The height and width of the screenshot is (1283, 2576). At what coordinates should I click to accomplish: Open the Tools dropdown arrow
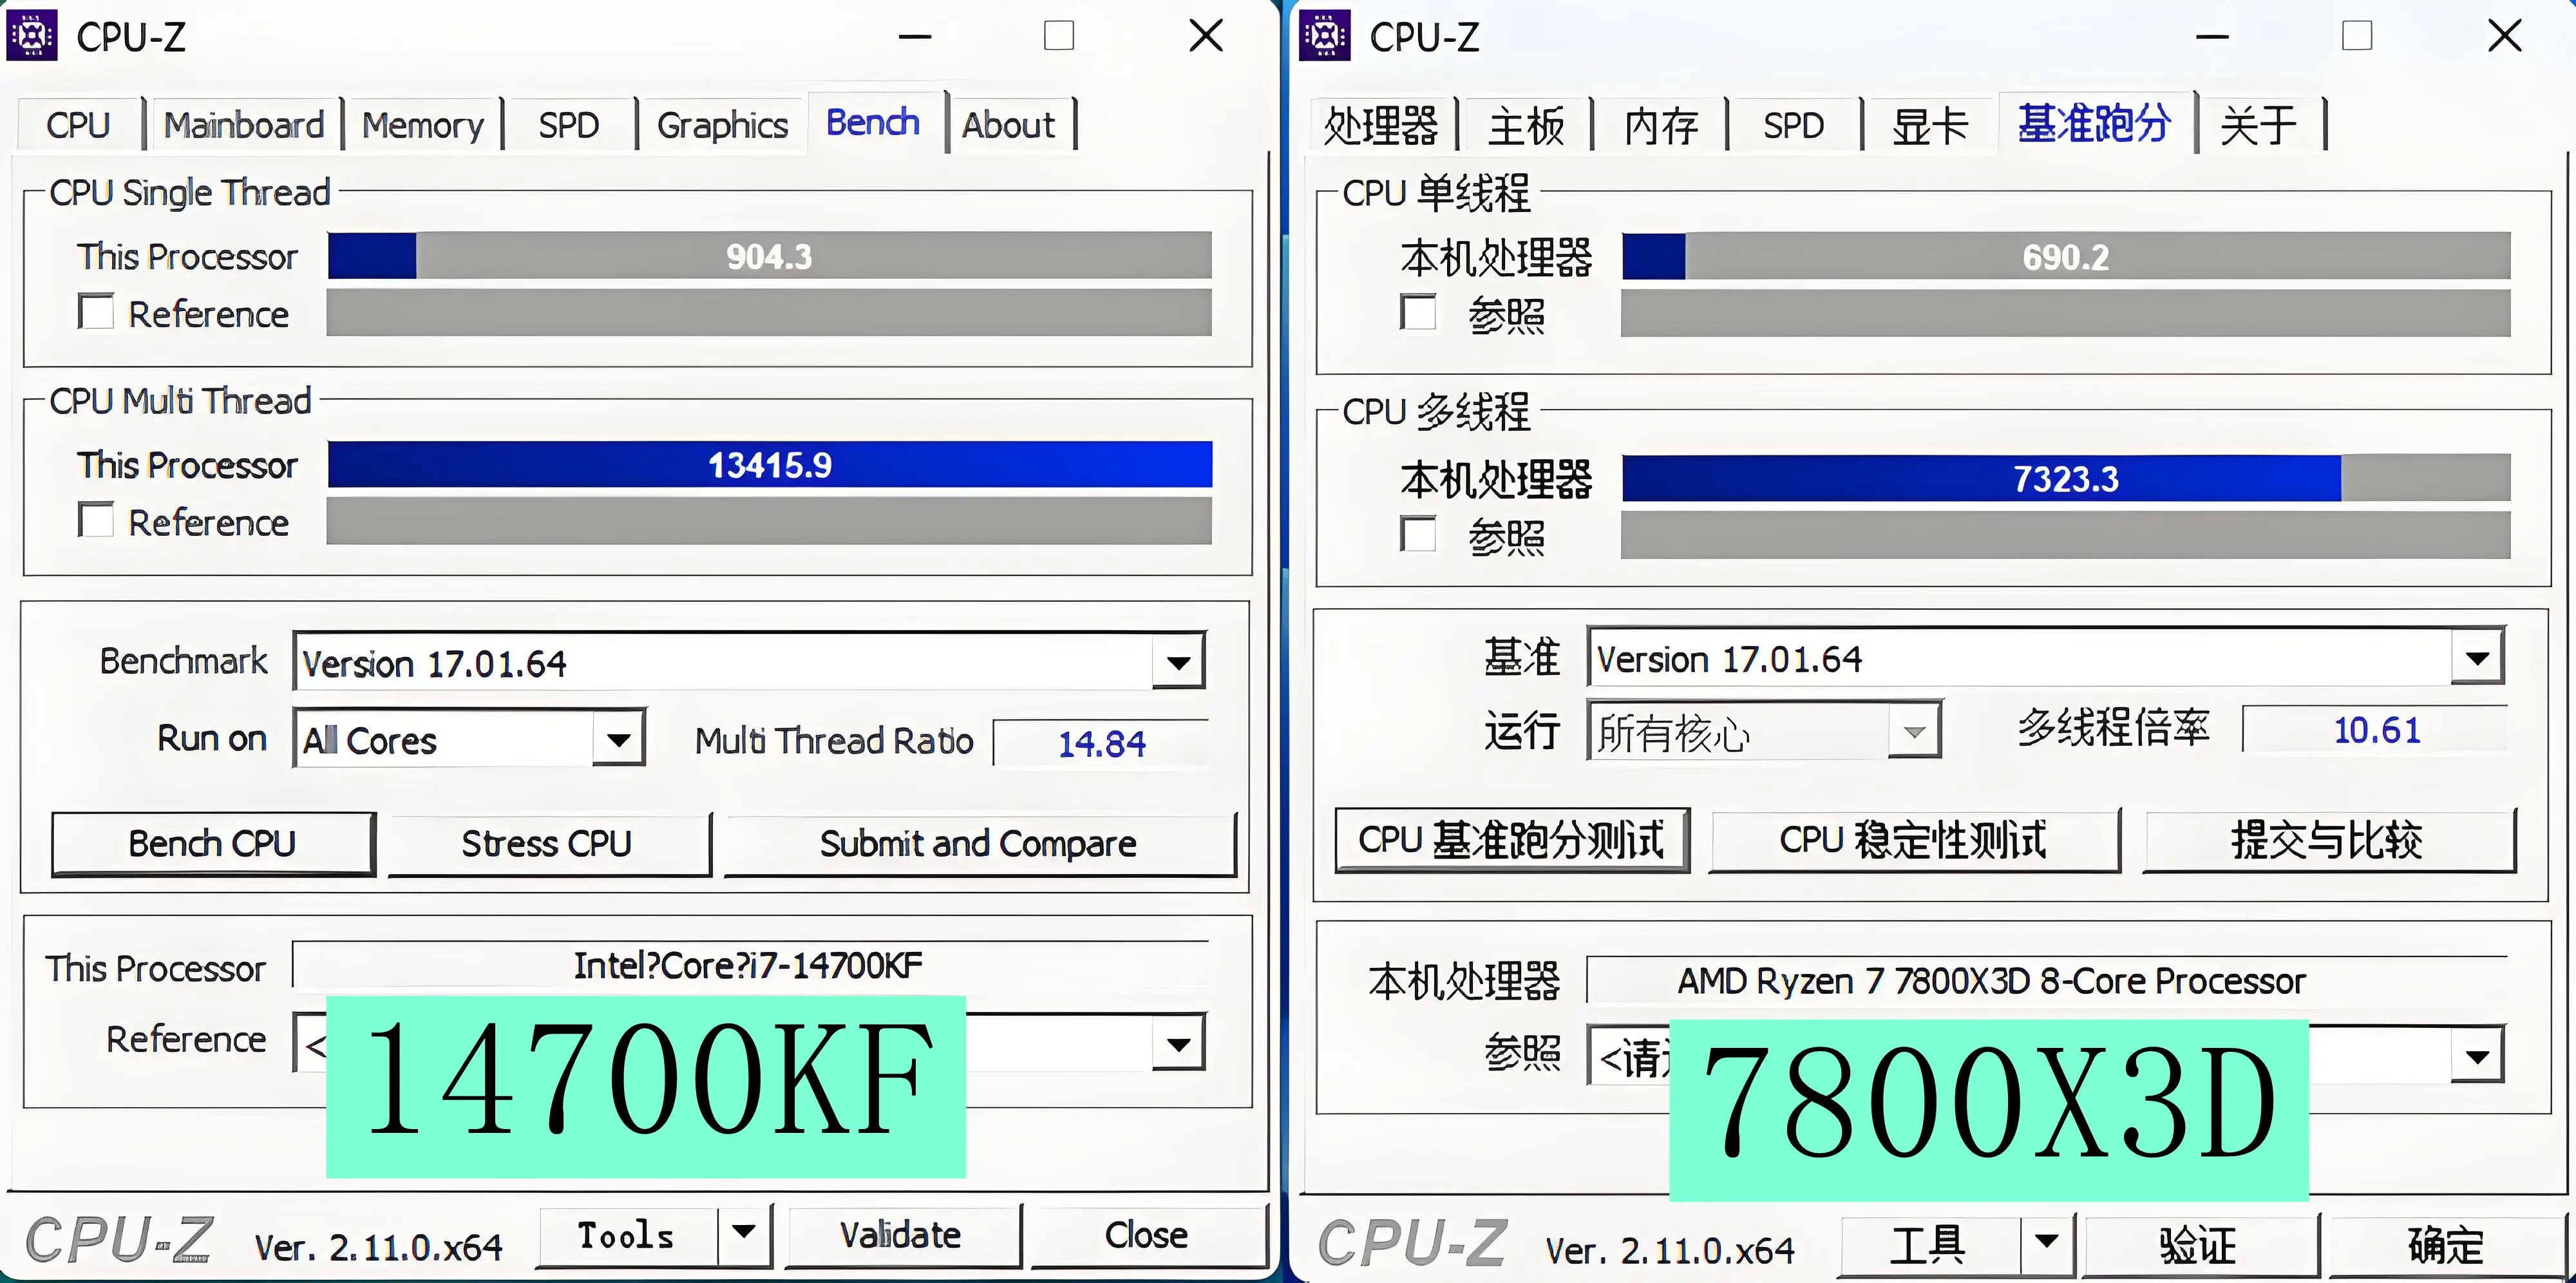[x=744, y=1235]
